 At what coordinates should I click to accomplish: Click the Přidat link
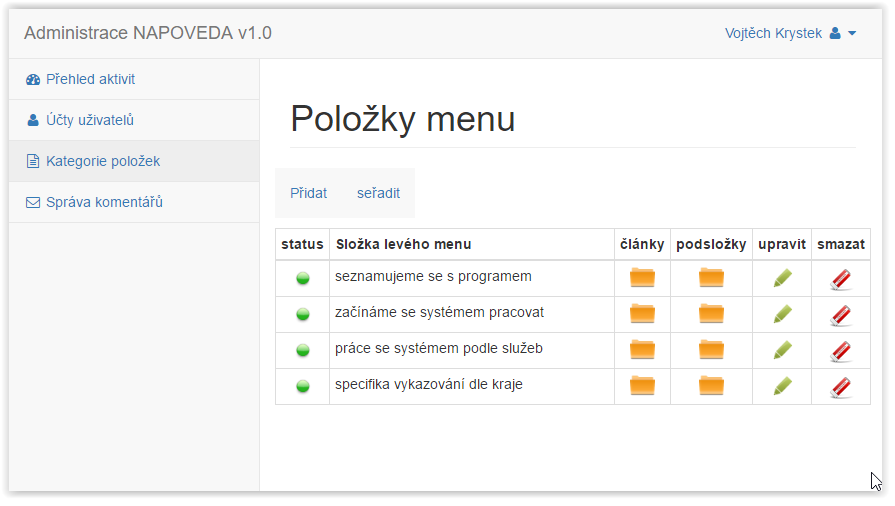tap(308, 193)
